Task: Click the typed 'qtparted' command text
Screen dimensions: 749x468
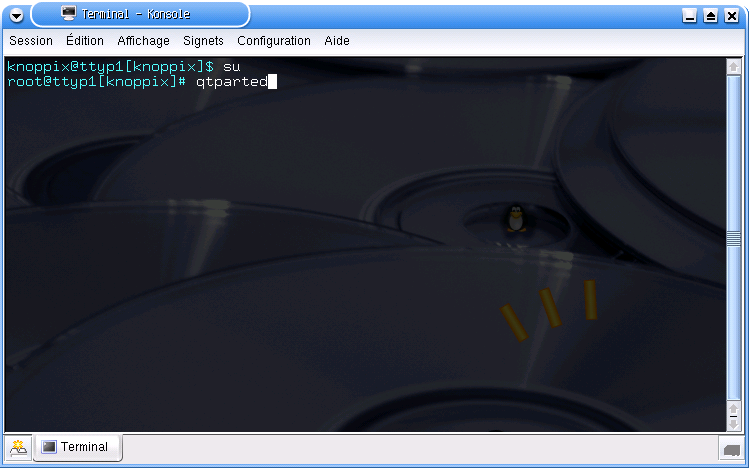Action: point(232,82)
